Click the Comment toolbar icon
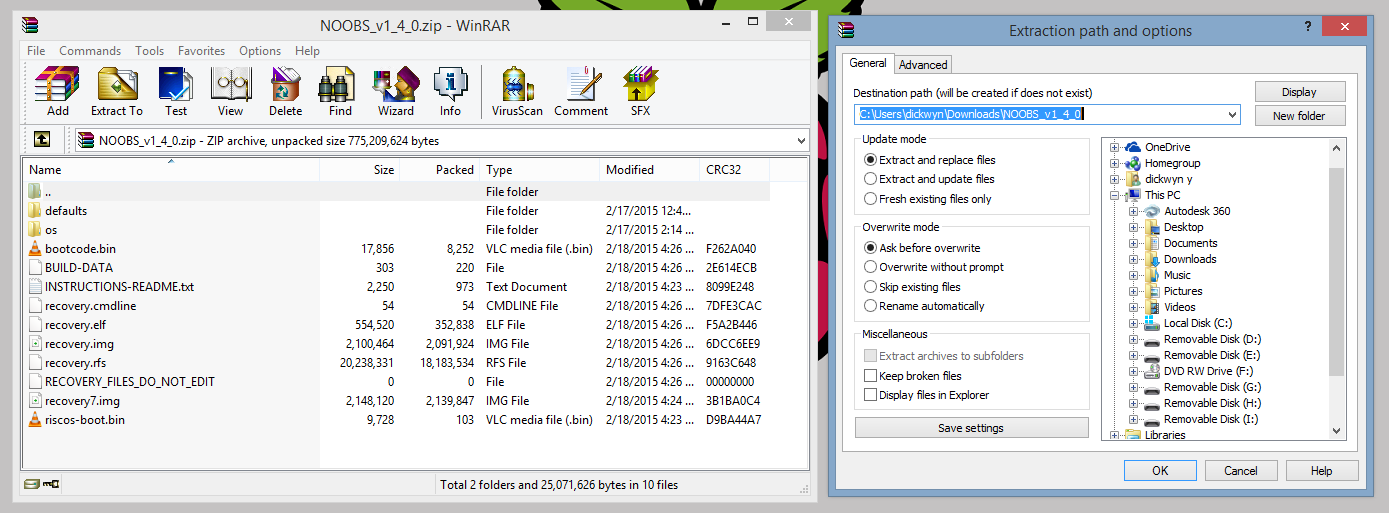This screenshot has height=513, width=1389. pyautogui.click(x=581, y=85)
